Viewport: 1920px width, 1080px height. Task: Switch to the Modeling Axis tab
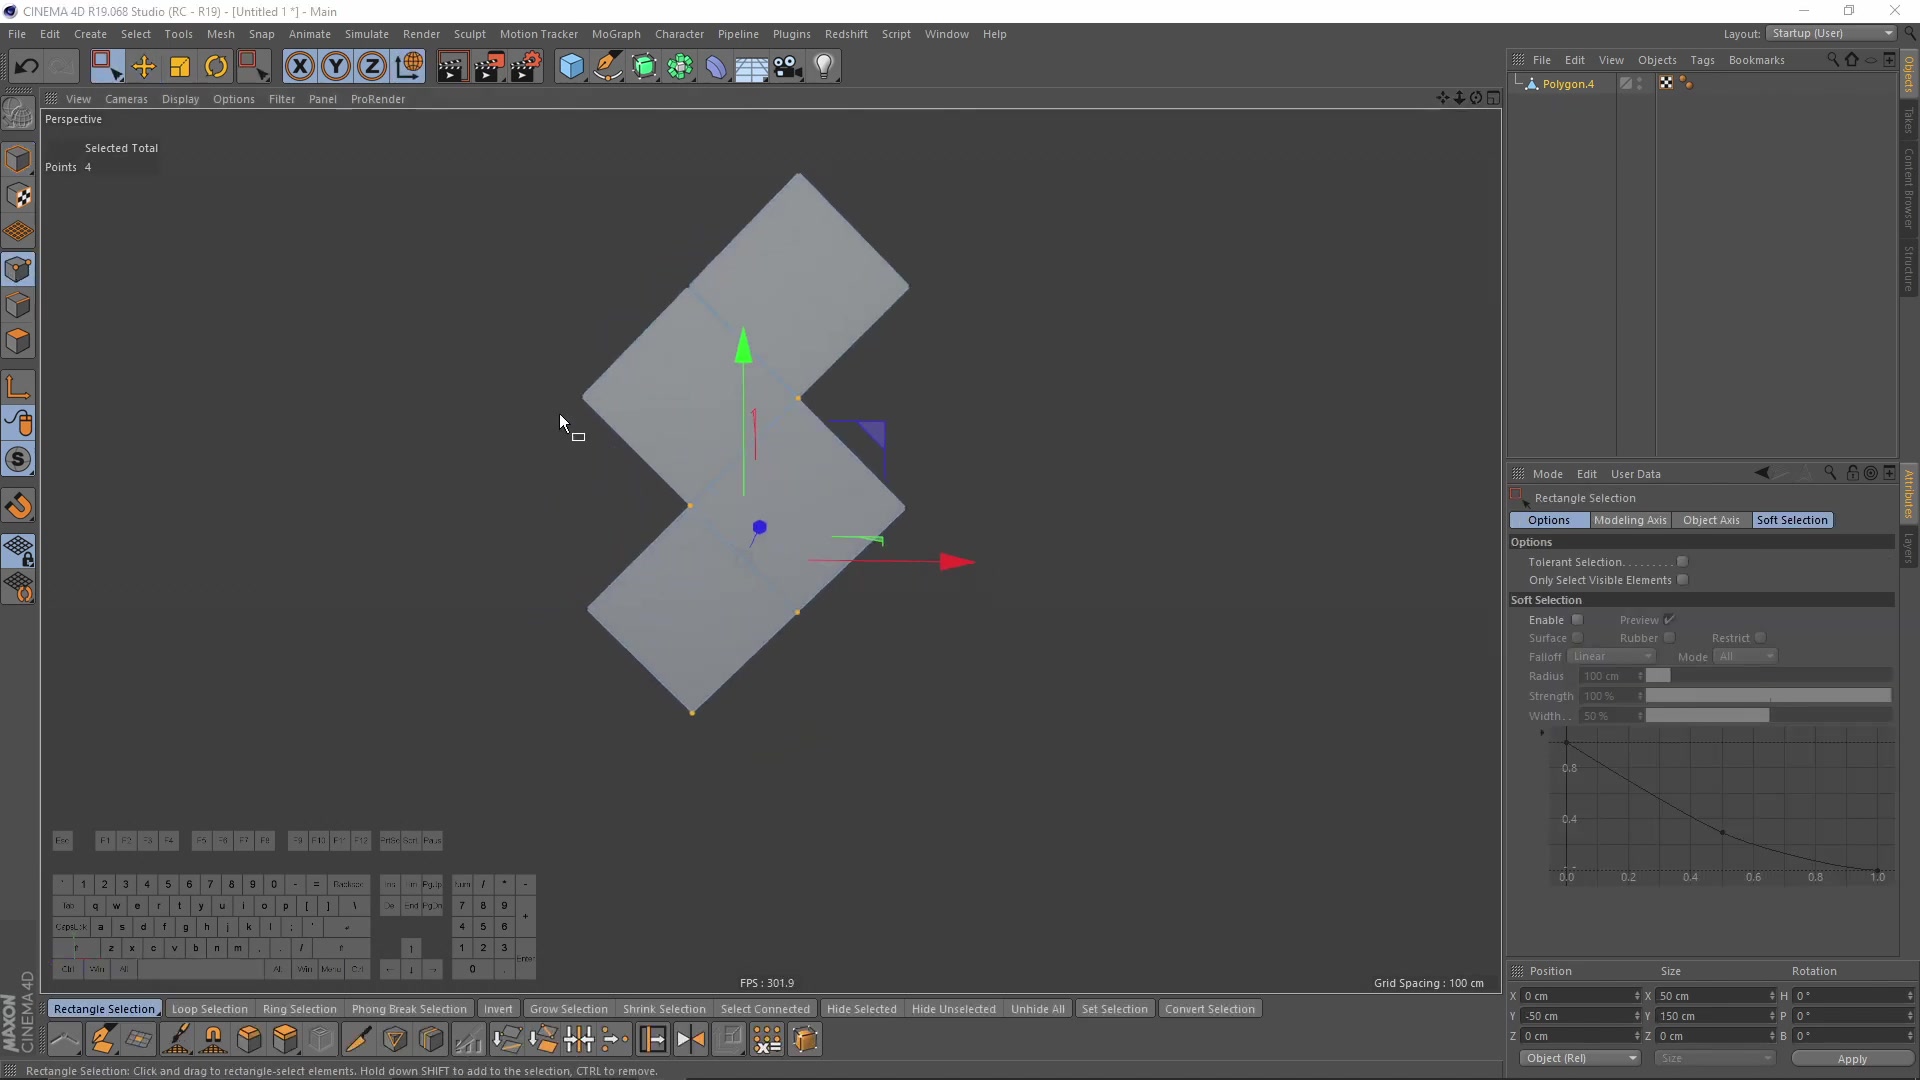1630,520
